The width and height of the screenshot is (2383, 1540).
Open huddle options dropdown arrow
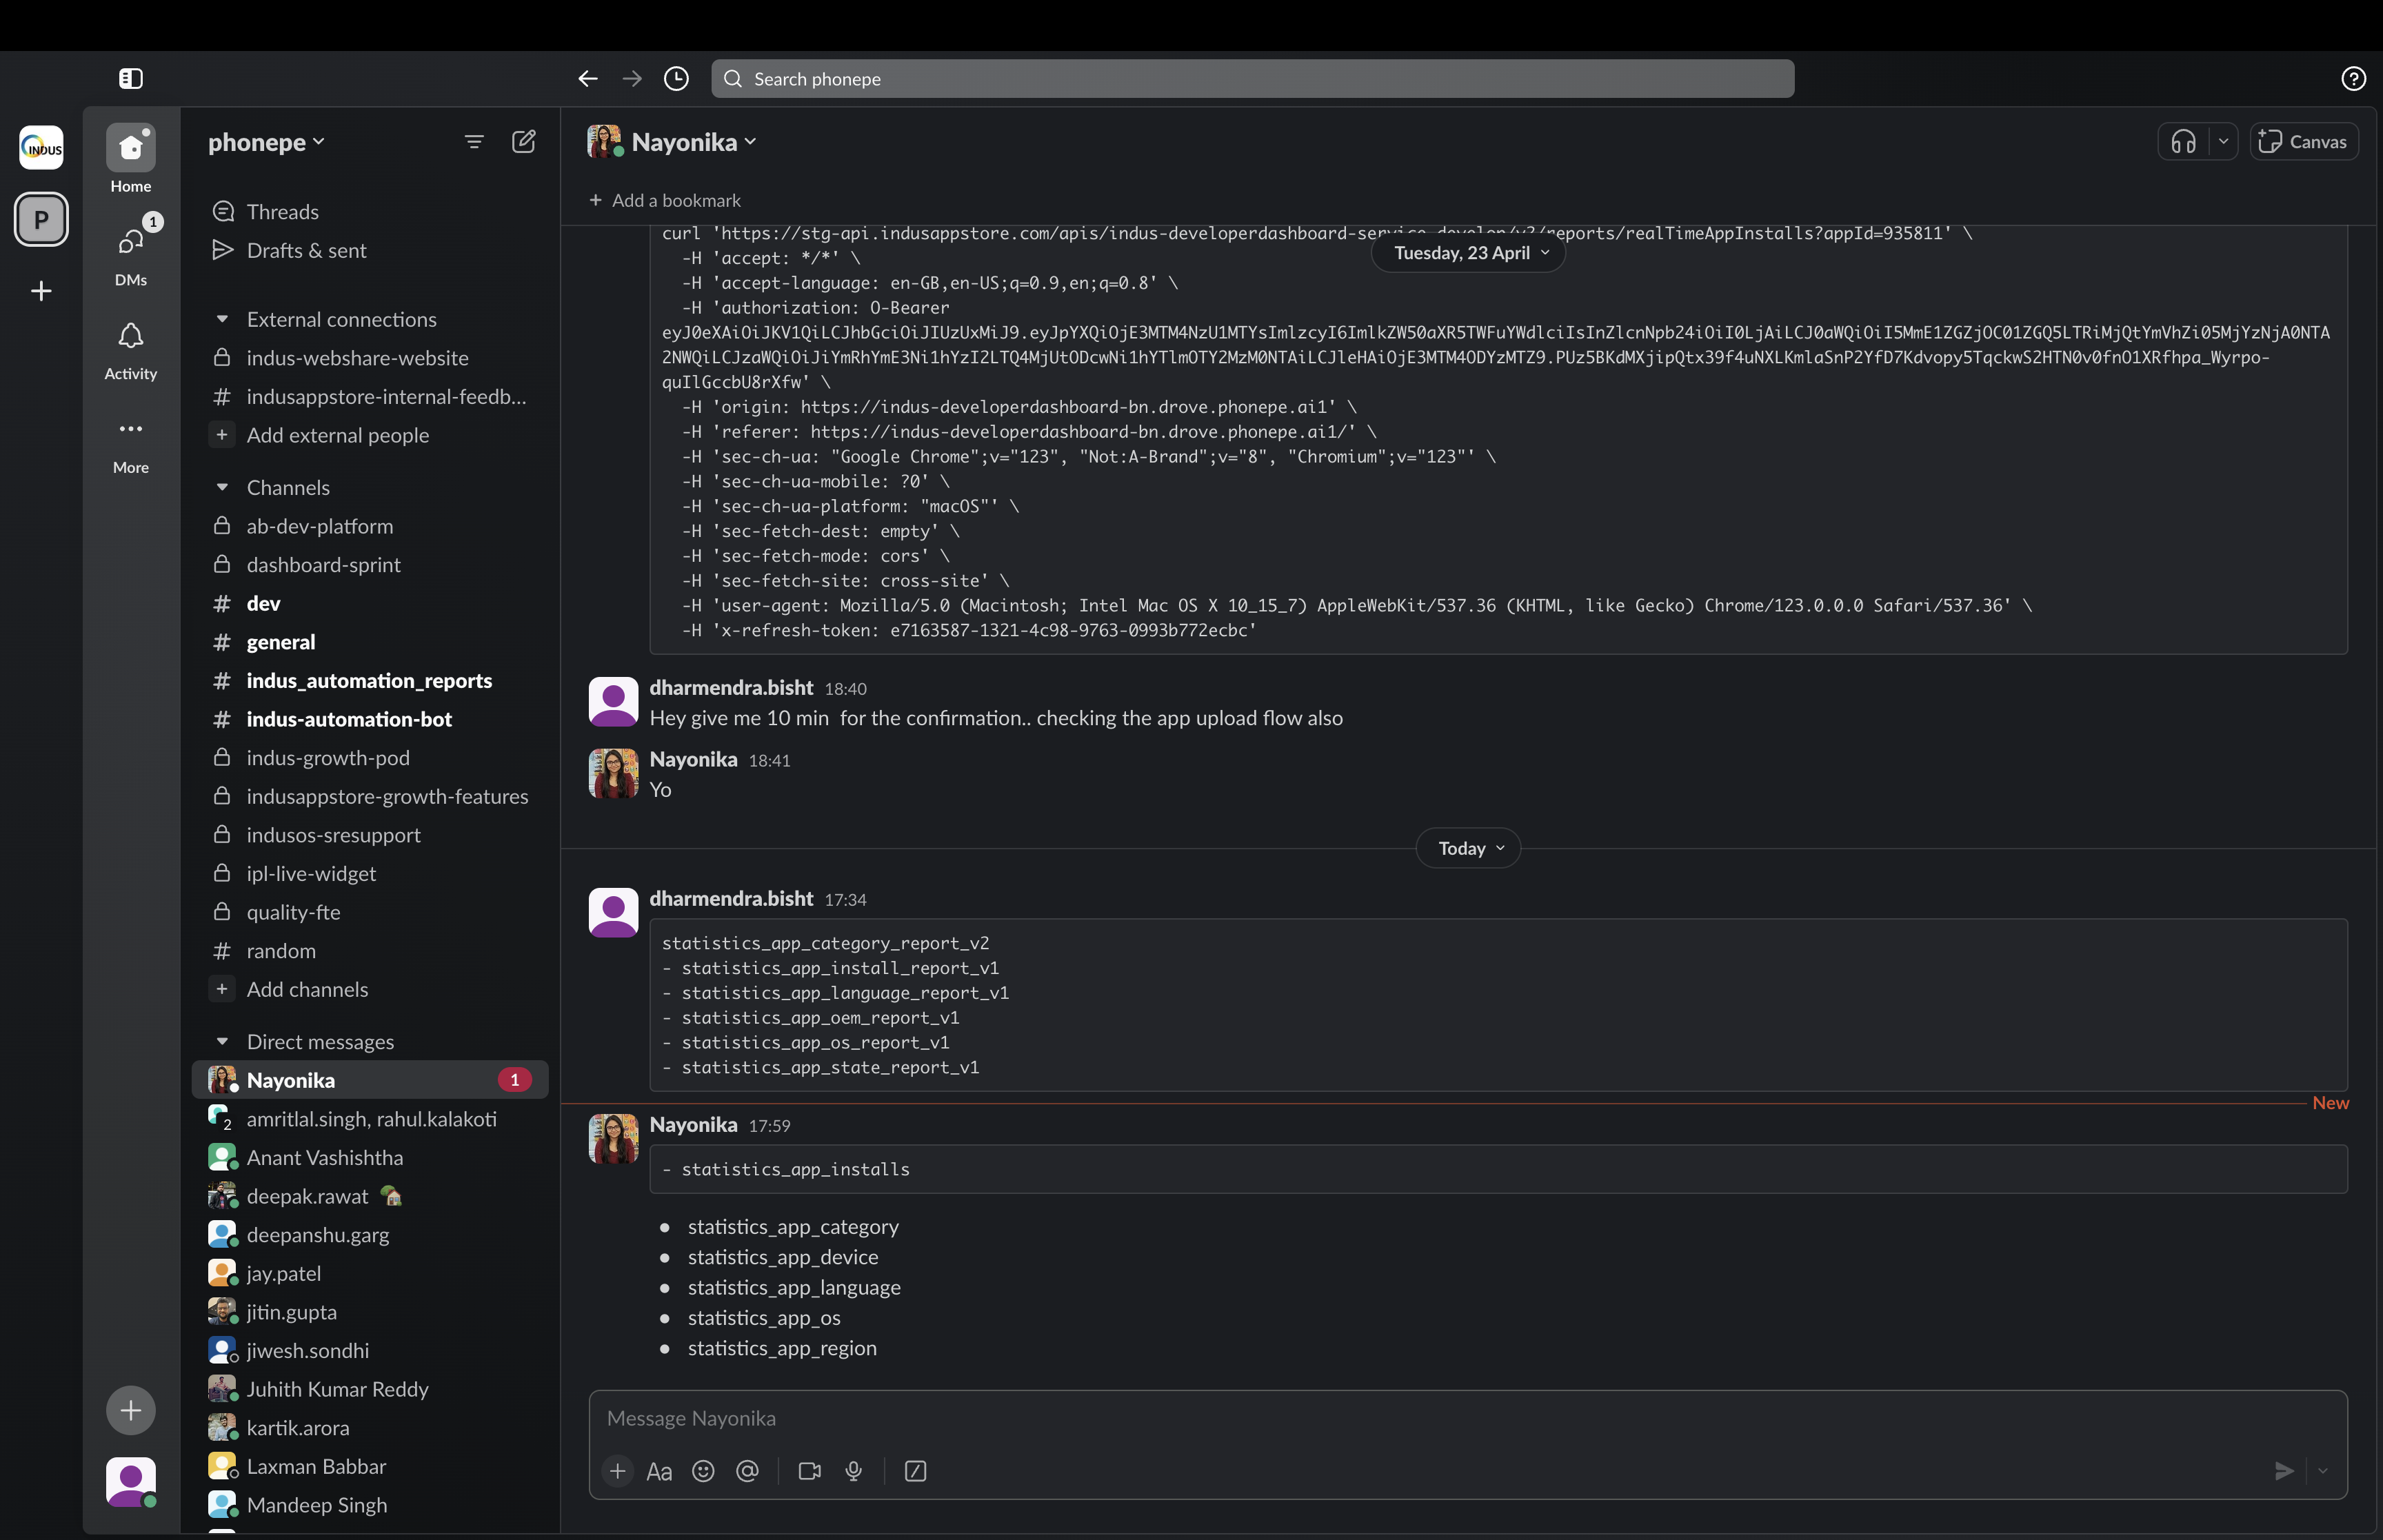click(x=2223, y=142)
